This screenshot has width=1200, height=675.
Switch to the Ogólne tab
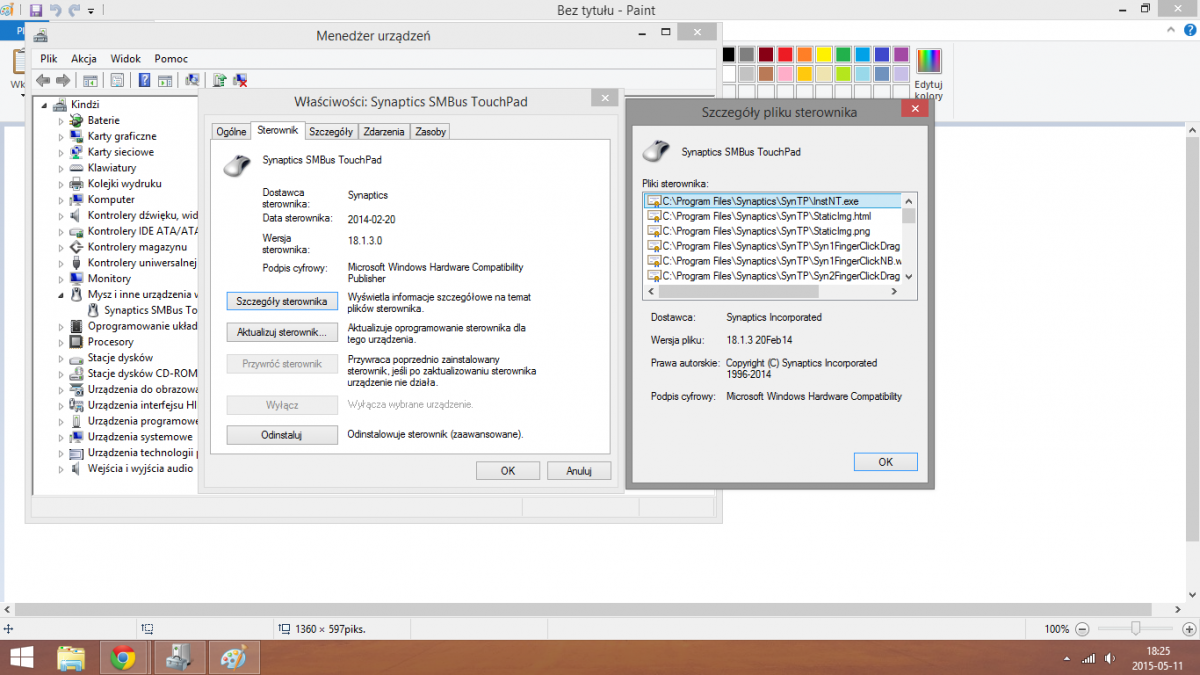point(231,131)
